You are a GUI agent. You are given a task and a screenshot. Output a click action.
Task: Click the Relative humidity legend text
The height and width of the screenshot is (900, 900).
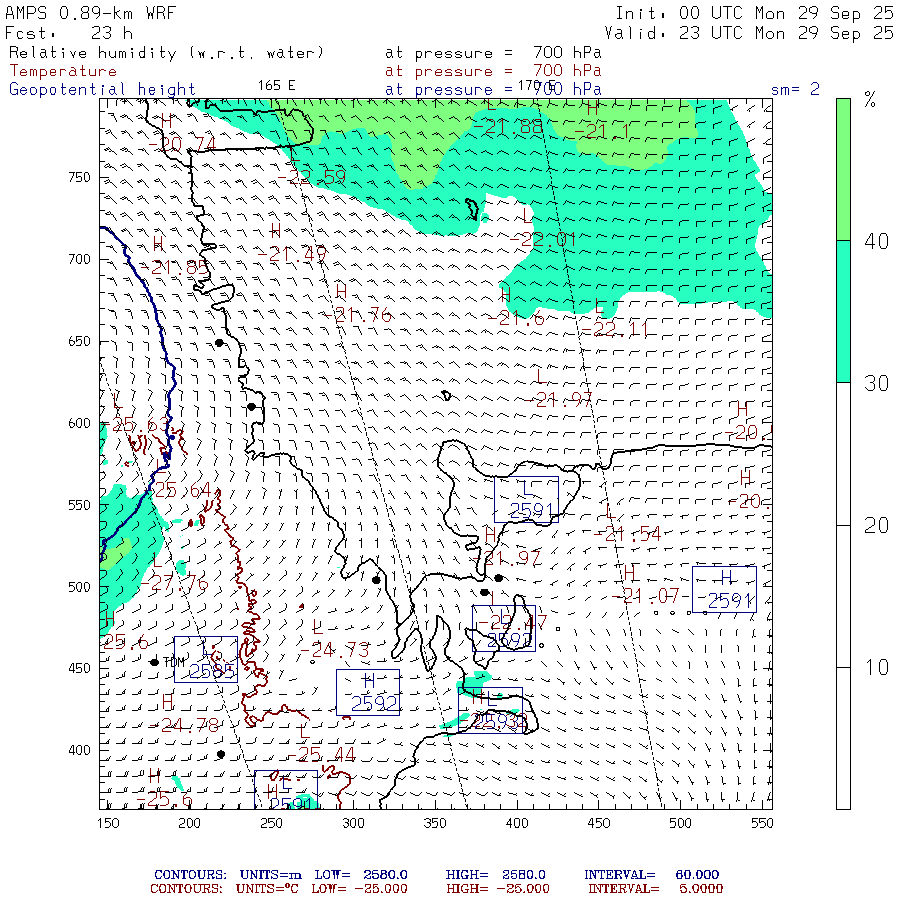click(166, 52)
